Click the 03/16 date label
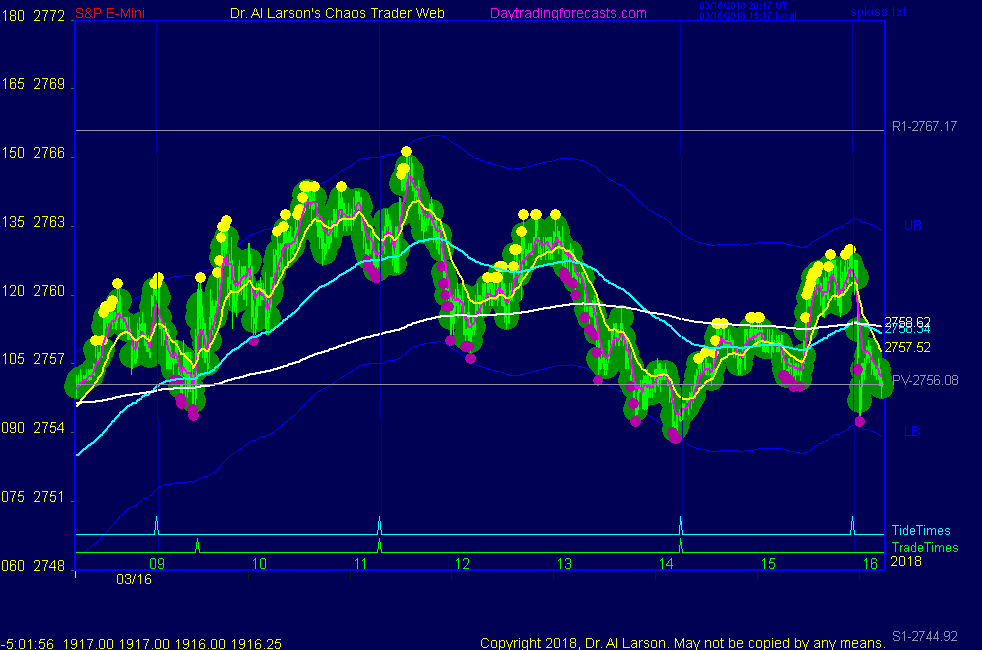Screen dimensions: 982x650 point(134,579)
